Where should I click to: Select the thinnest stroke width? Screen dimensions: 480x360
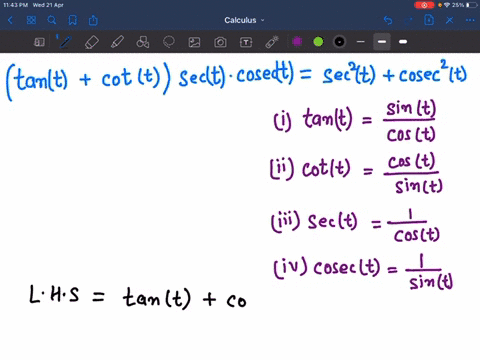coord(361,42)
